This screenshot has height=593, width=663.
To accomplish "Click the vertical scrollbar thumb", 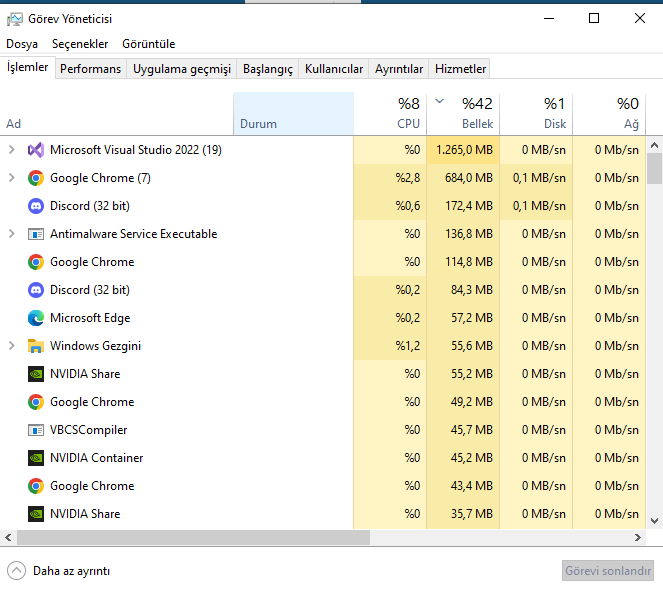I will pyautogui.click(x=655, y=169).
